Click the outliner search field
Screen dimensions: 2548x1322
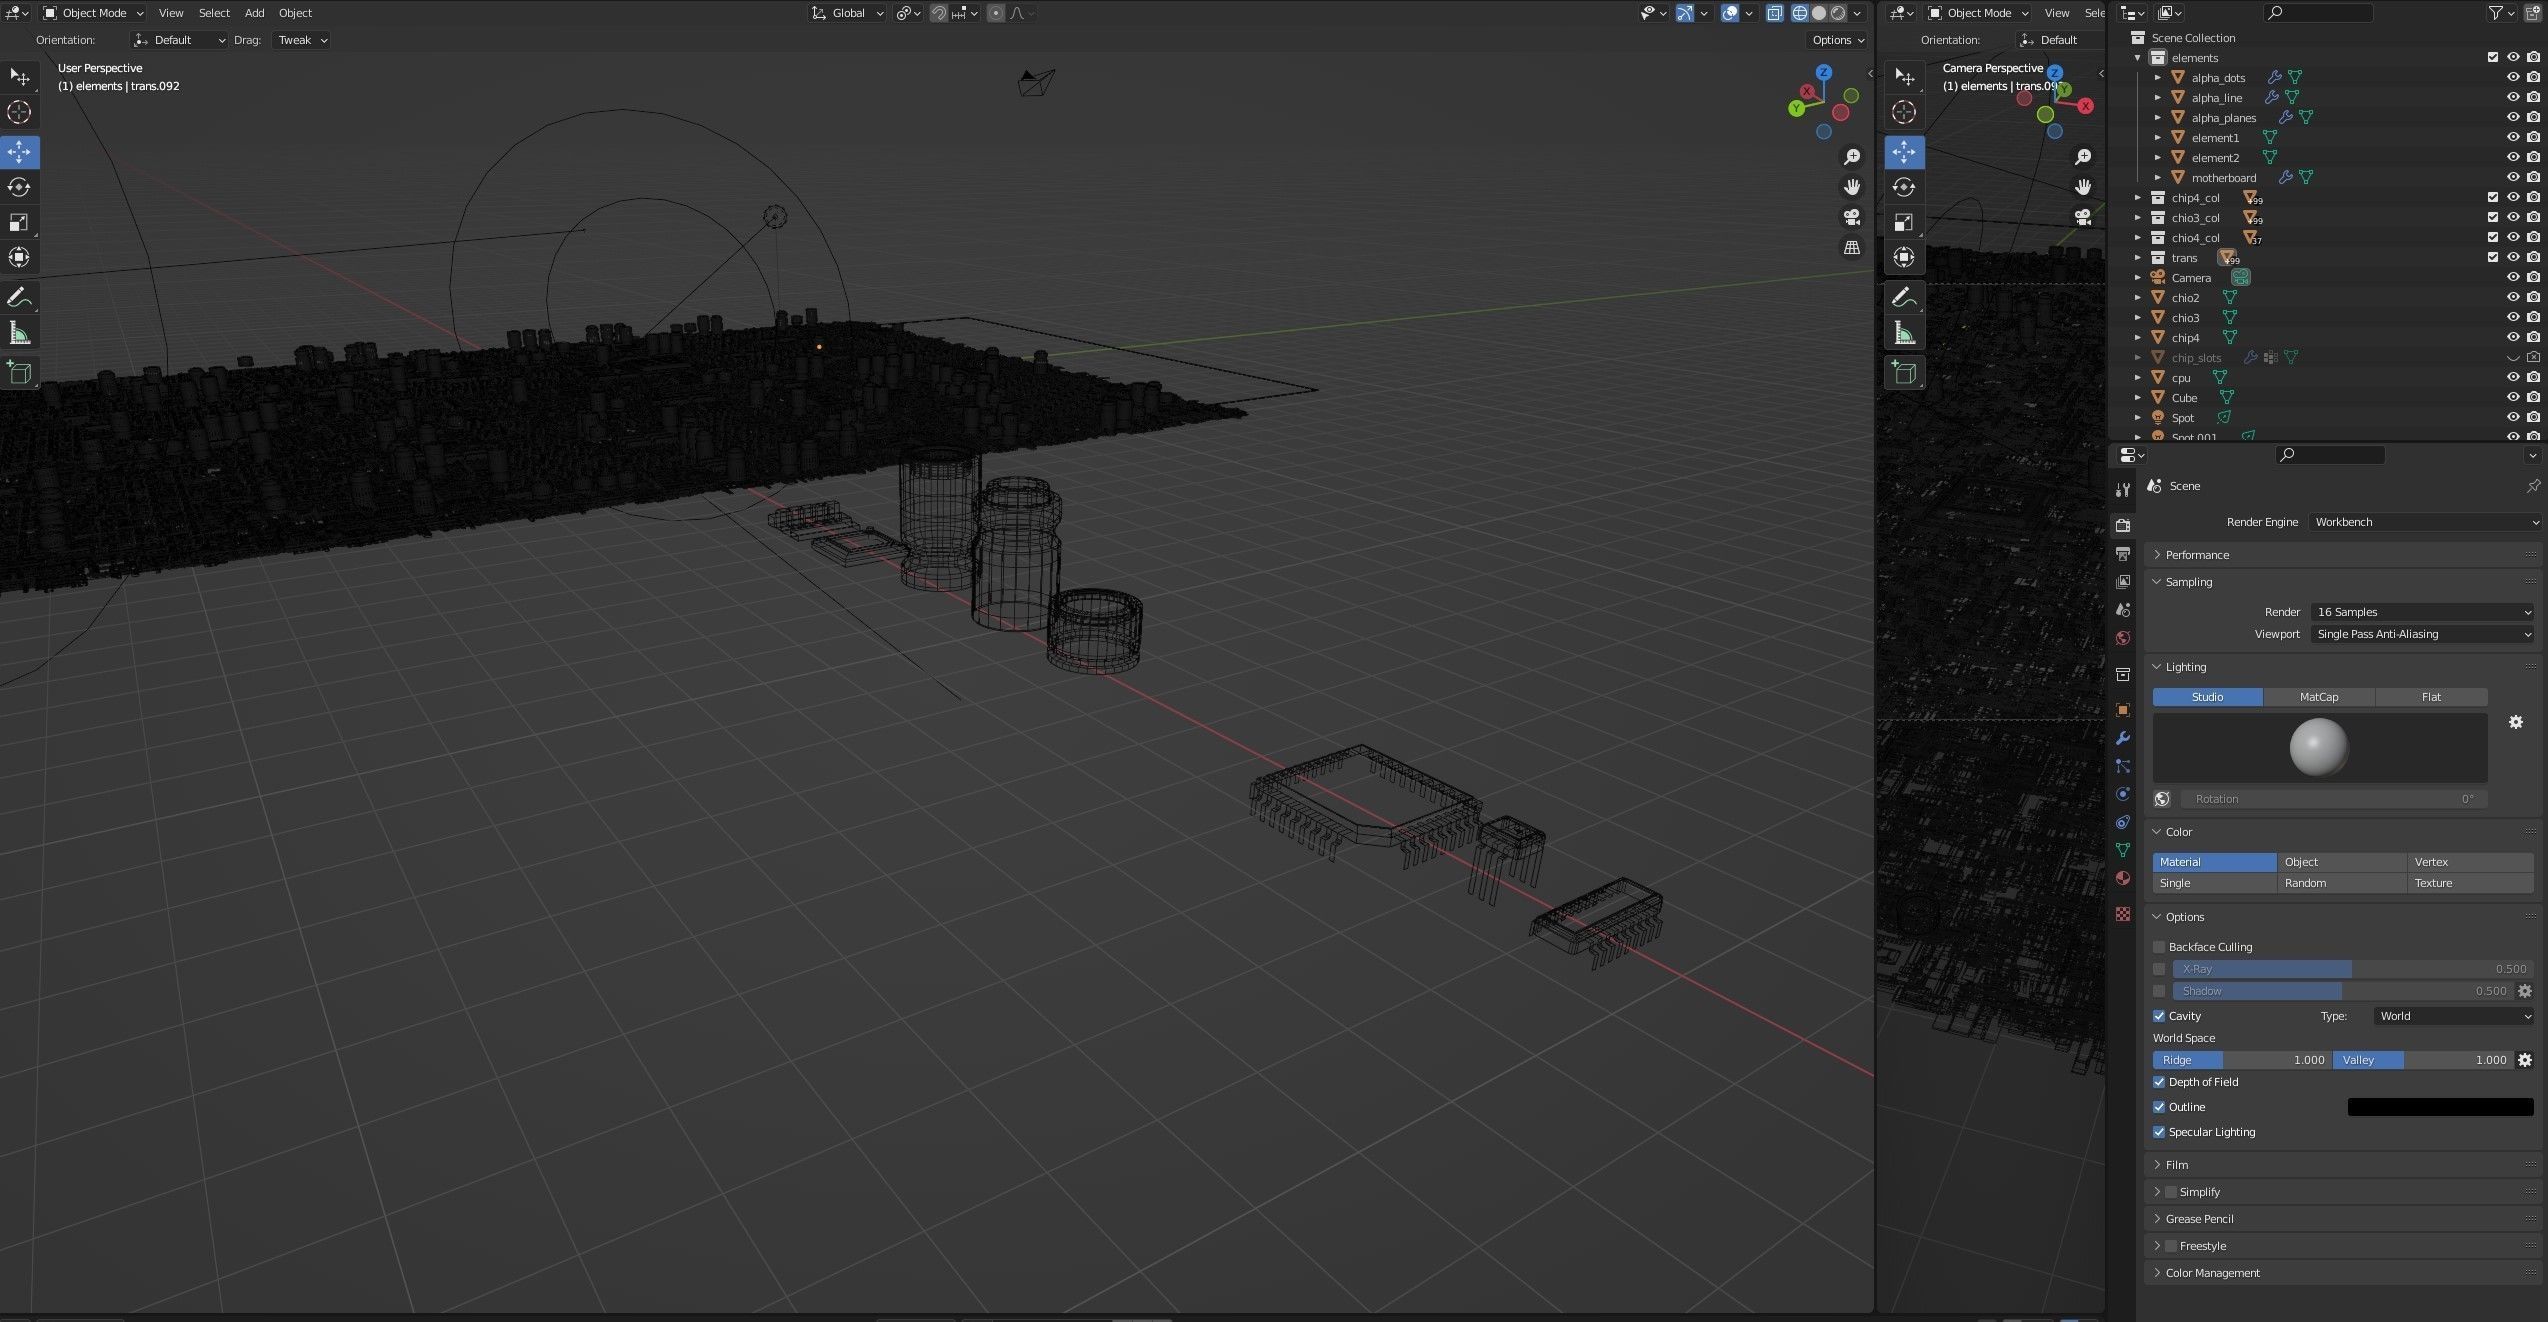(2318, 12)
